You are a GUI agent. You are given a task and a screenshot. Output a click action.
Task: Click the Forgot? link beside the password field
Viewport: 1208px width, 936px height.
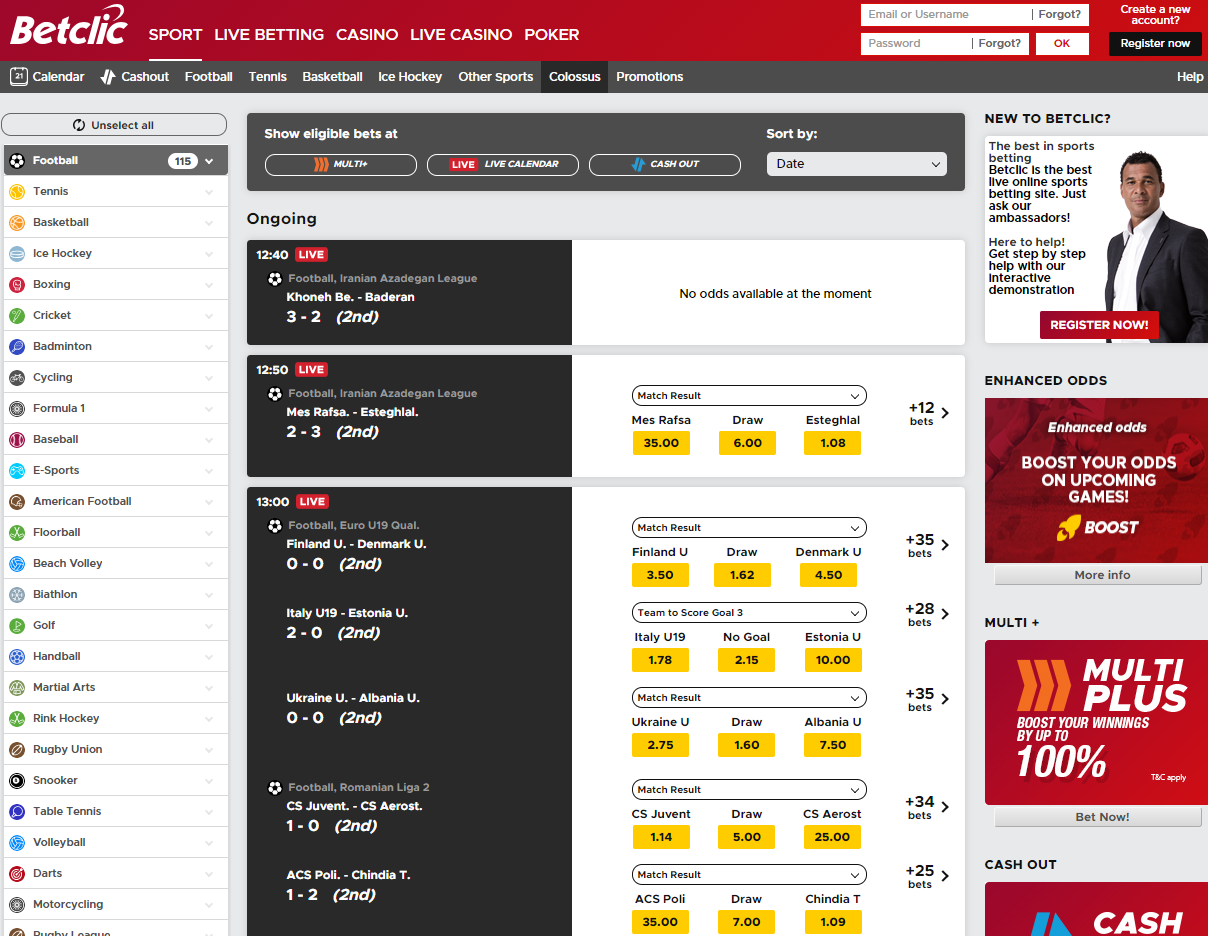(x=1000, y=44)
